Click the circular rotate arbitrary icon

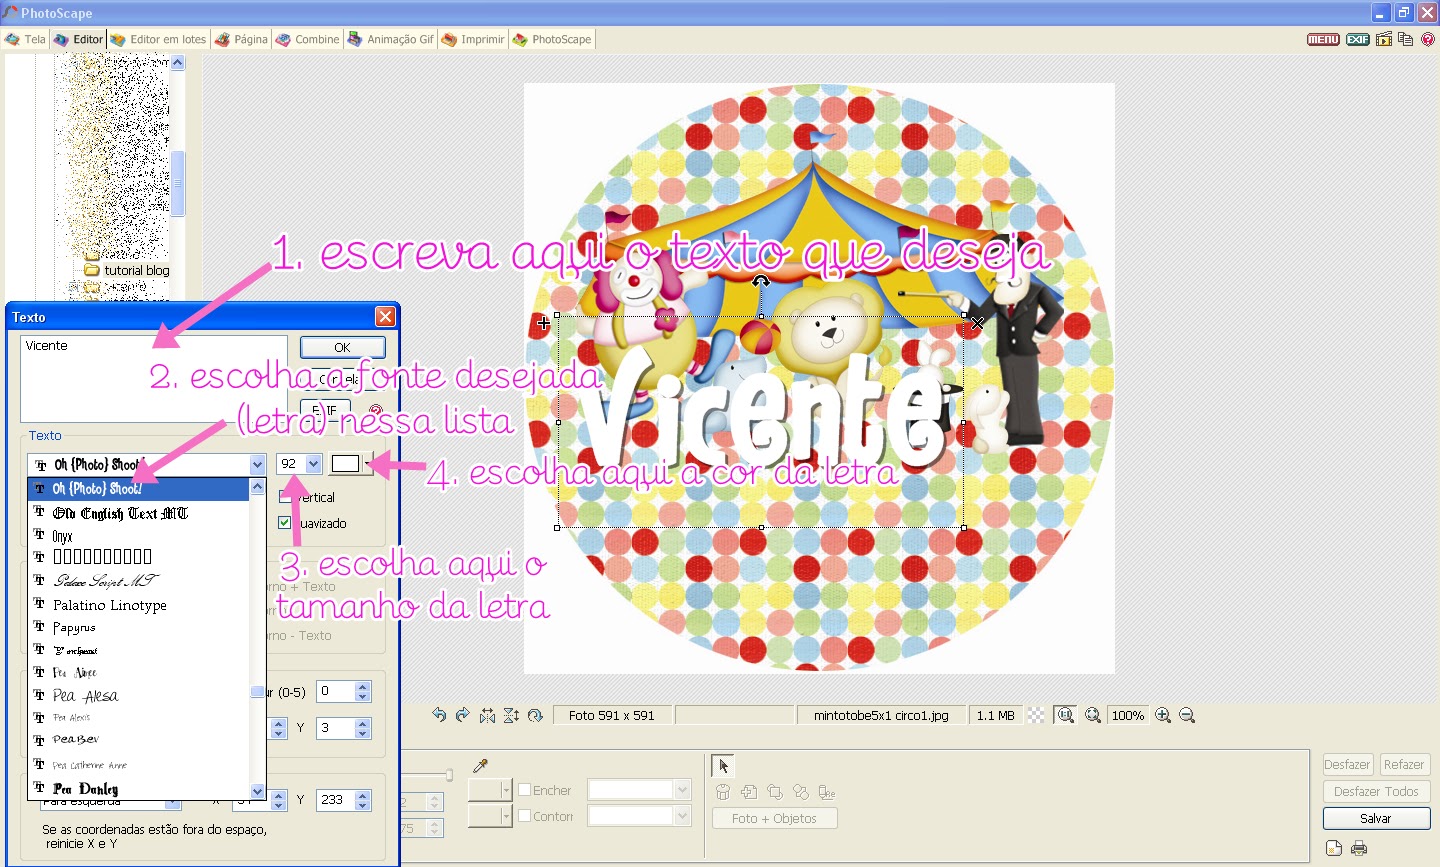535,715
